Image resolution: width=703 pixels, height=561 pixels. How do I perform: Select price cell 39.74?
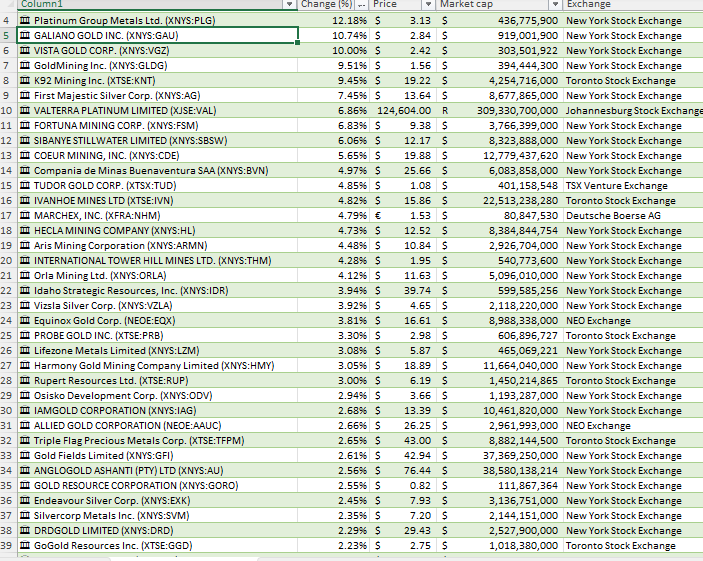point(402,291)
